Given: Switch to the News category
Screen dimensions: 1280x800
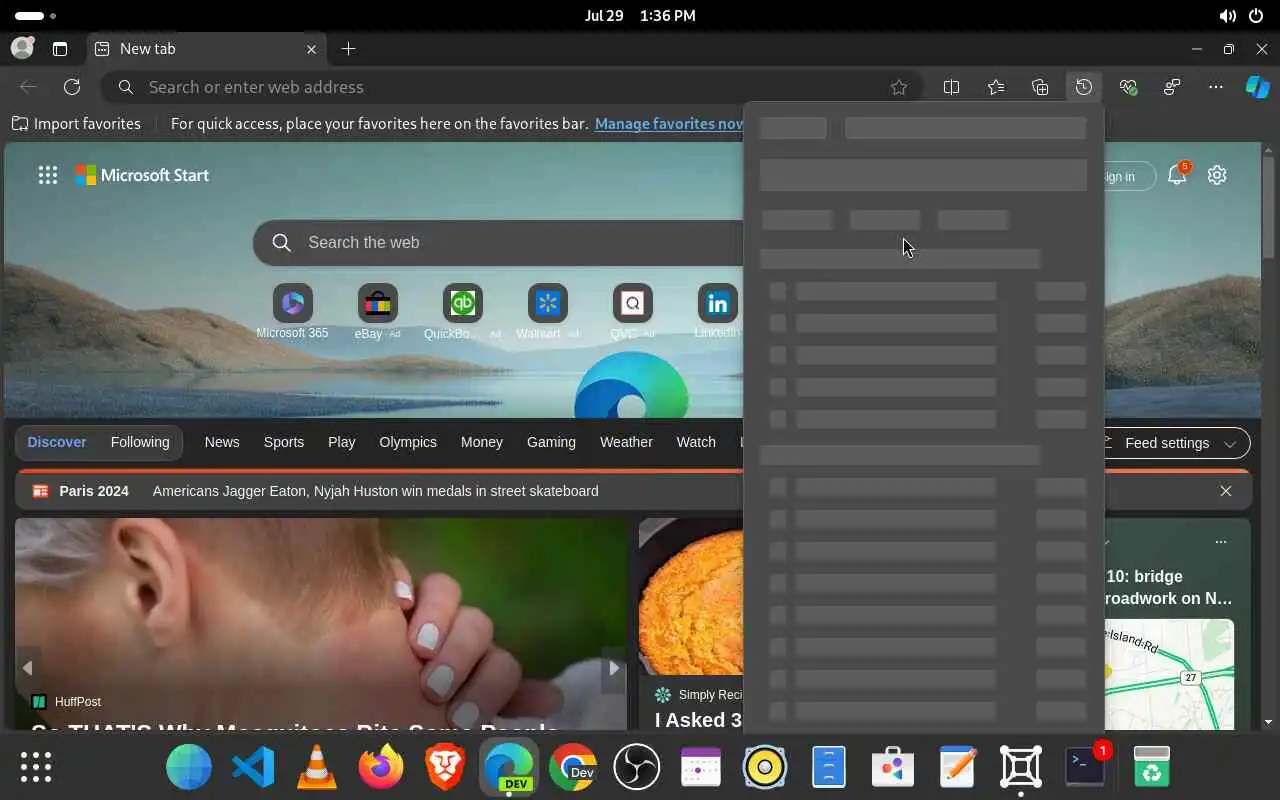Looking at the screenshot, I should [222, 442].
